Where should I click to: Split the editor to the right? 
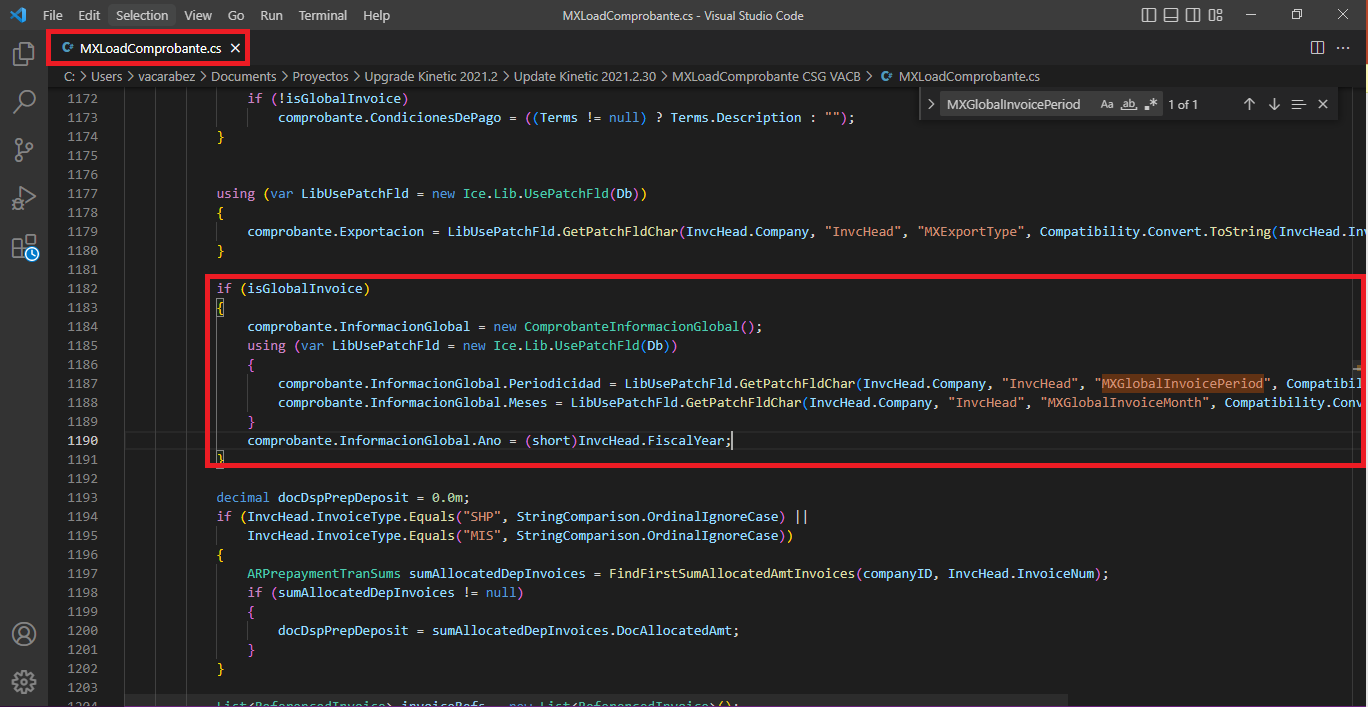pyautogui.click(x=1317, y=48)
